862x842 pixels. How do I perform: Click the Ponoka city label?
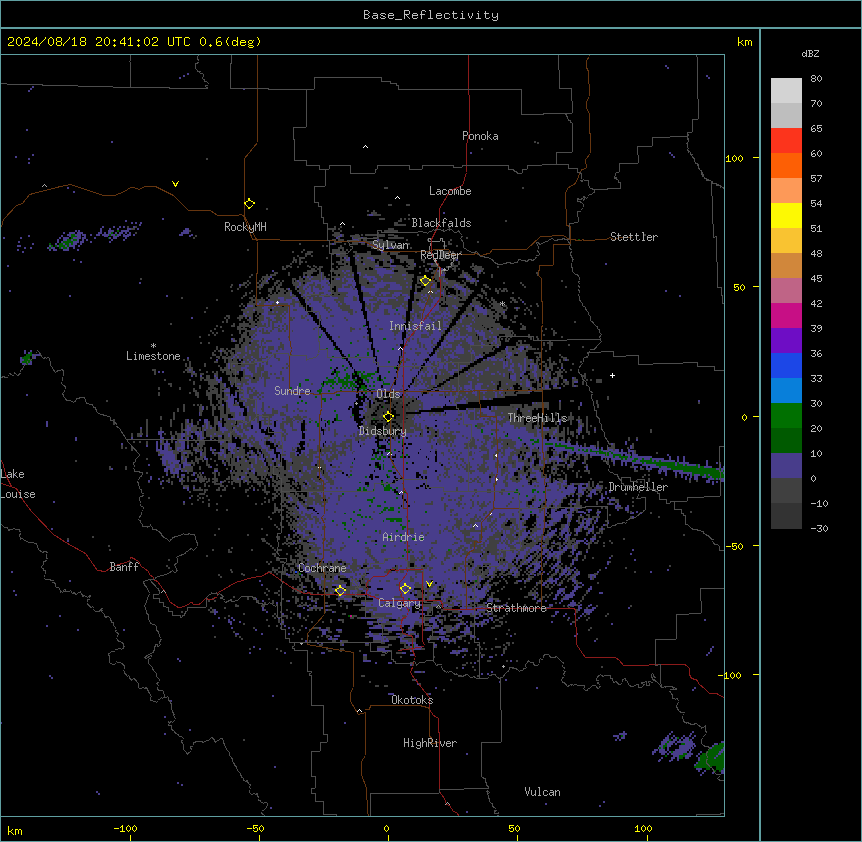click(x=480, y=136)
